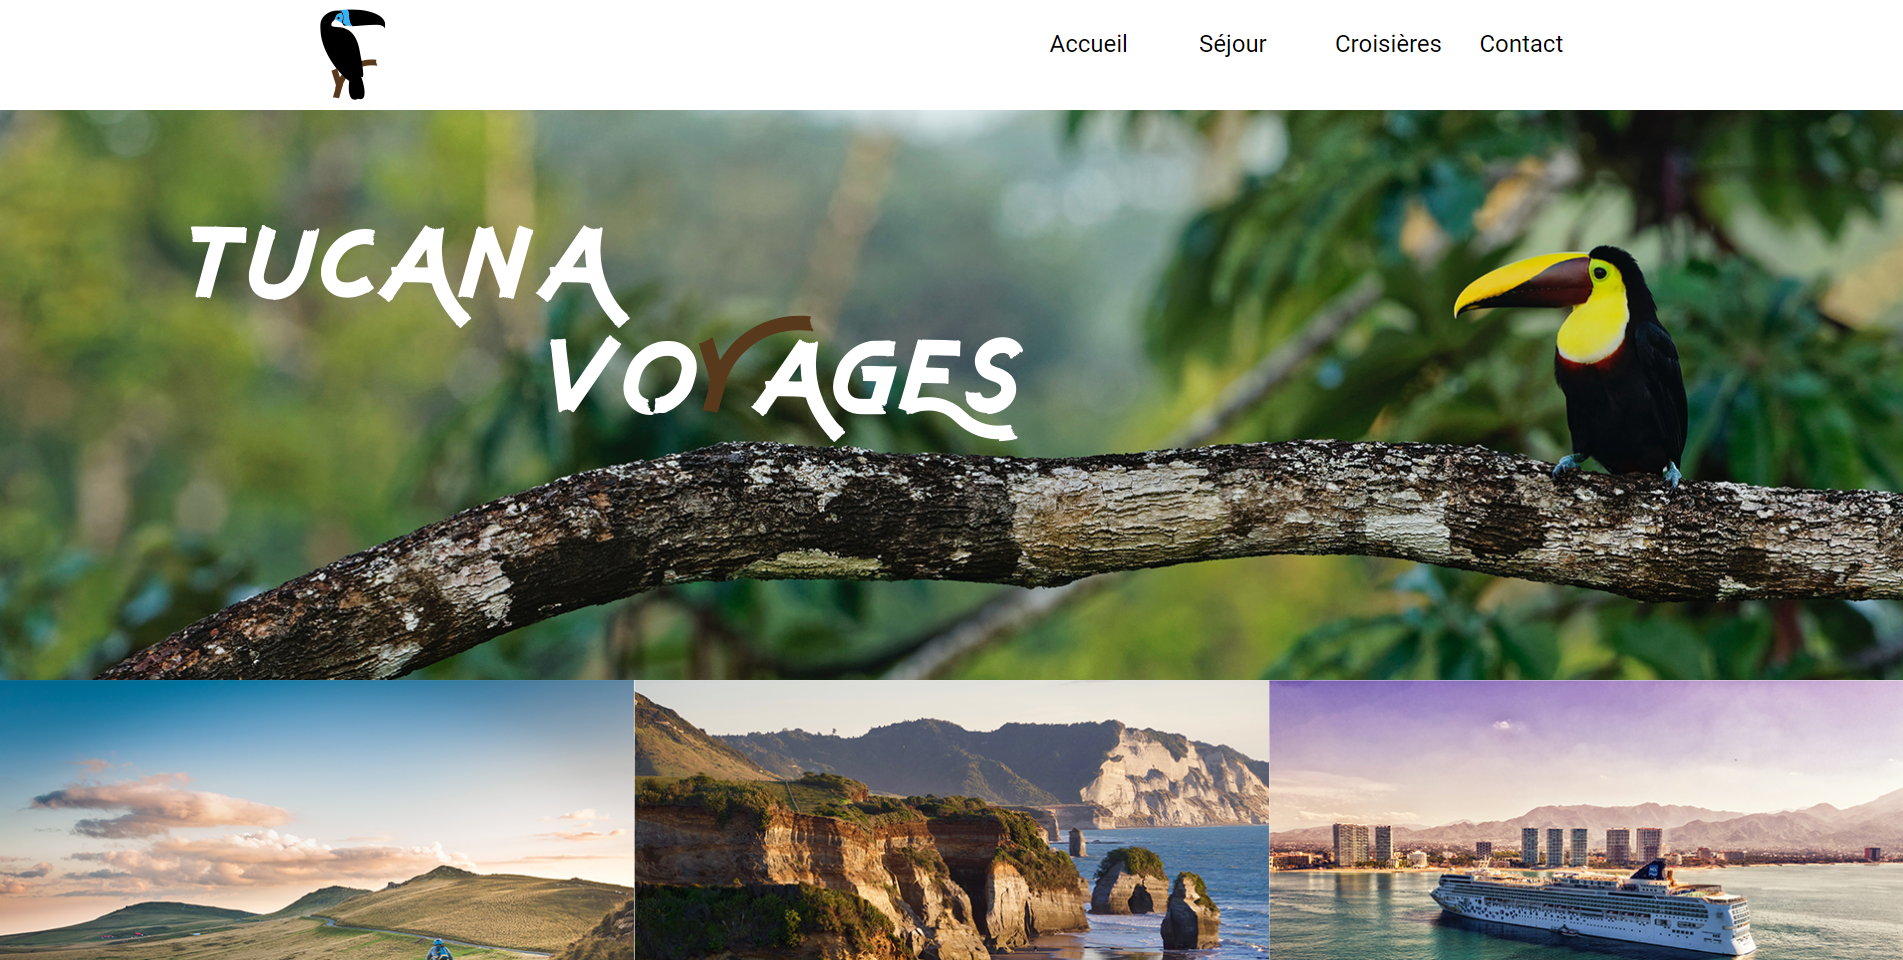Click the toucan logo in the header
The image size is (1903, 960).
(x=352, y=54)
